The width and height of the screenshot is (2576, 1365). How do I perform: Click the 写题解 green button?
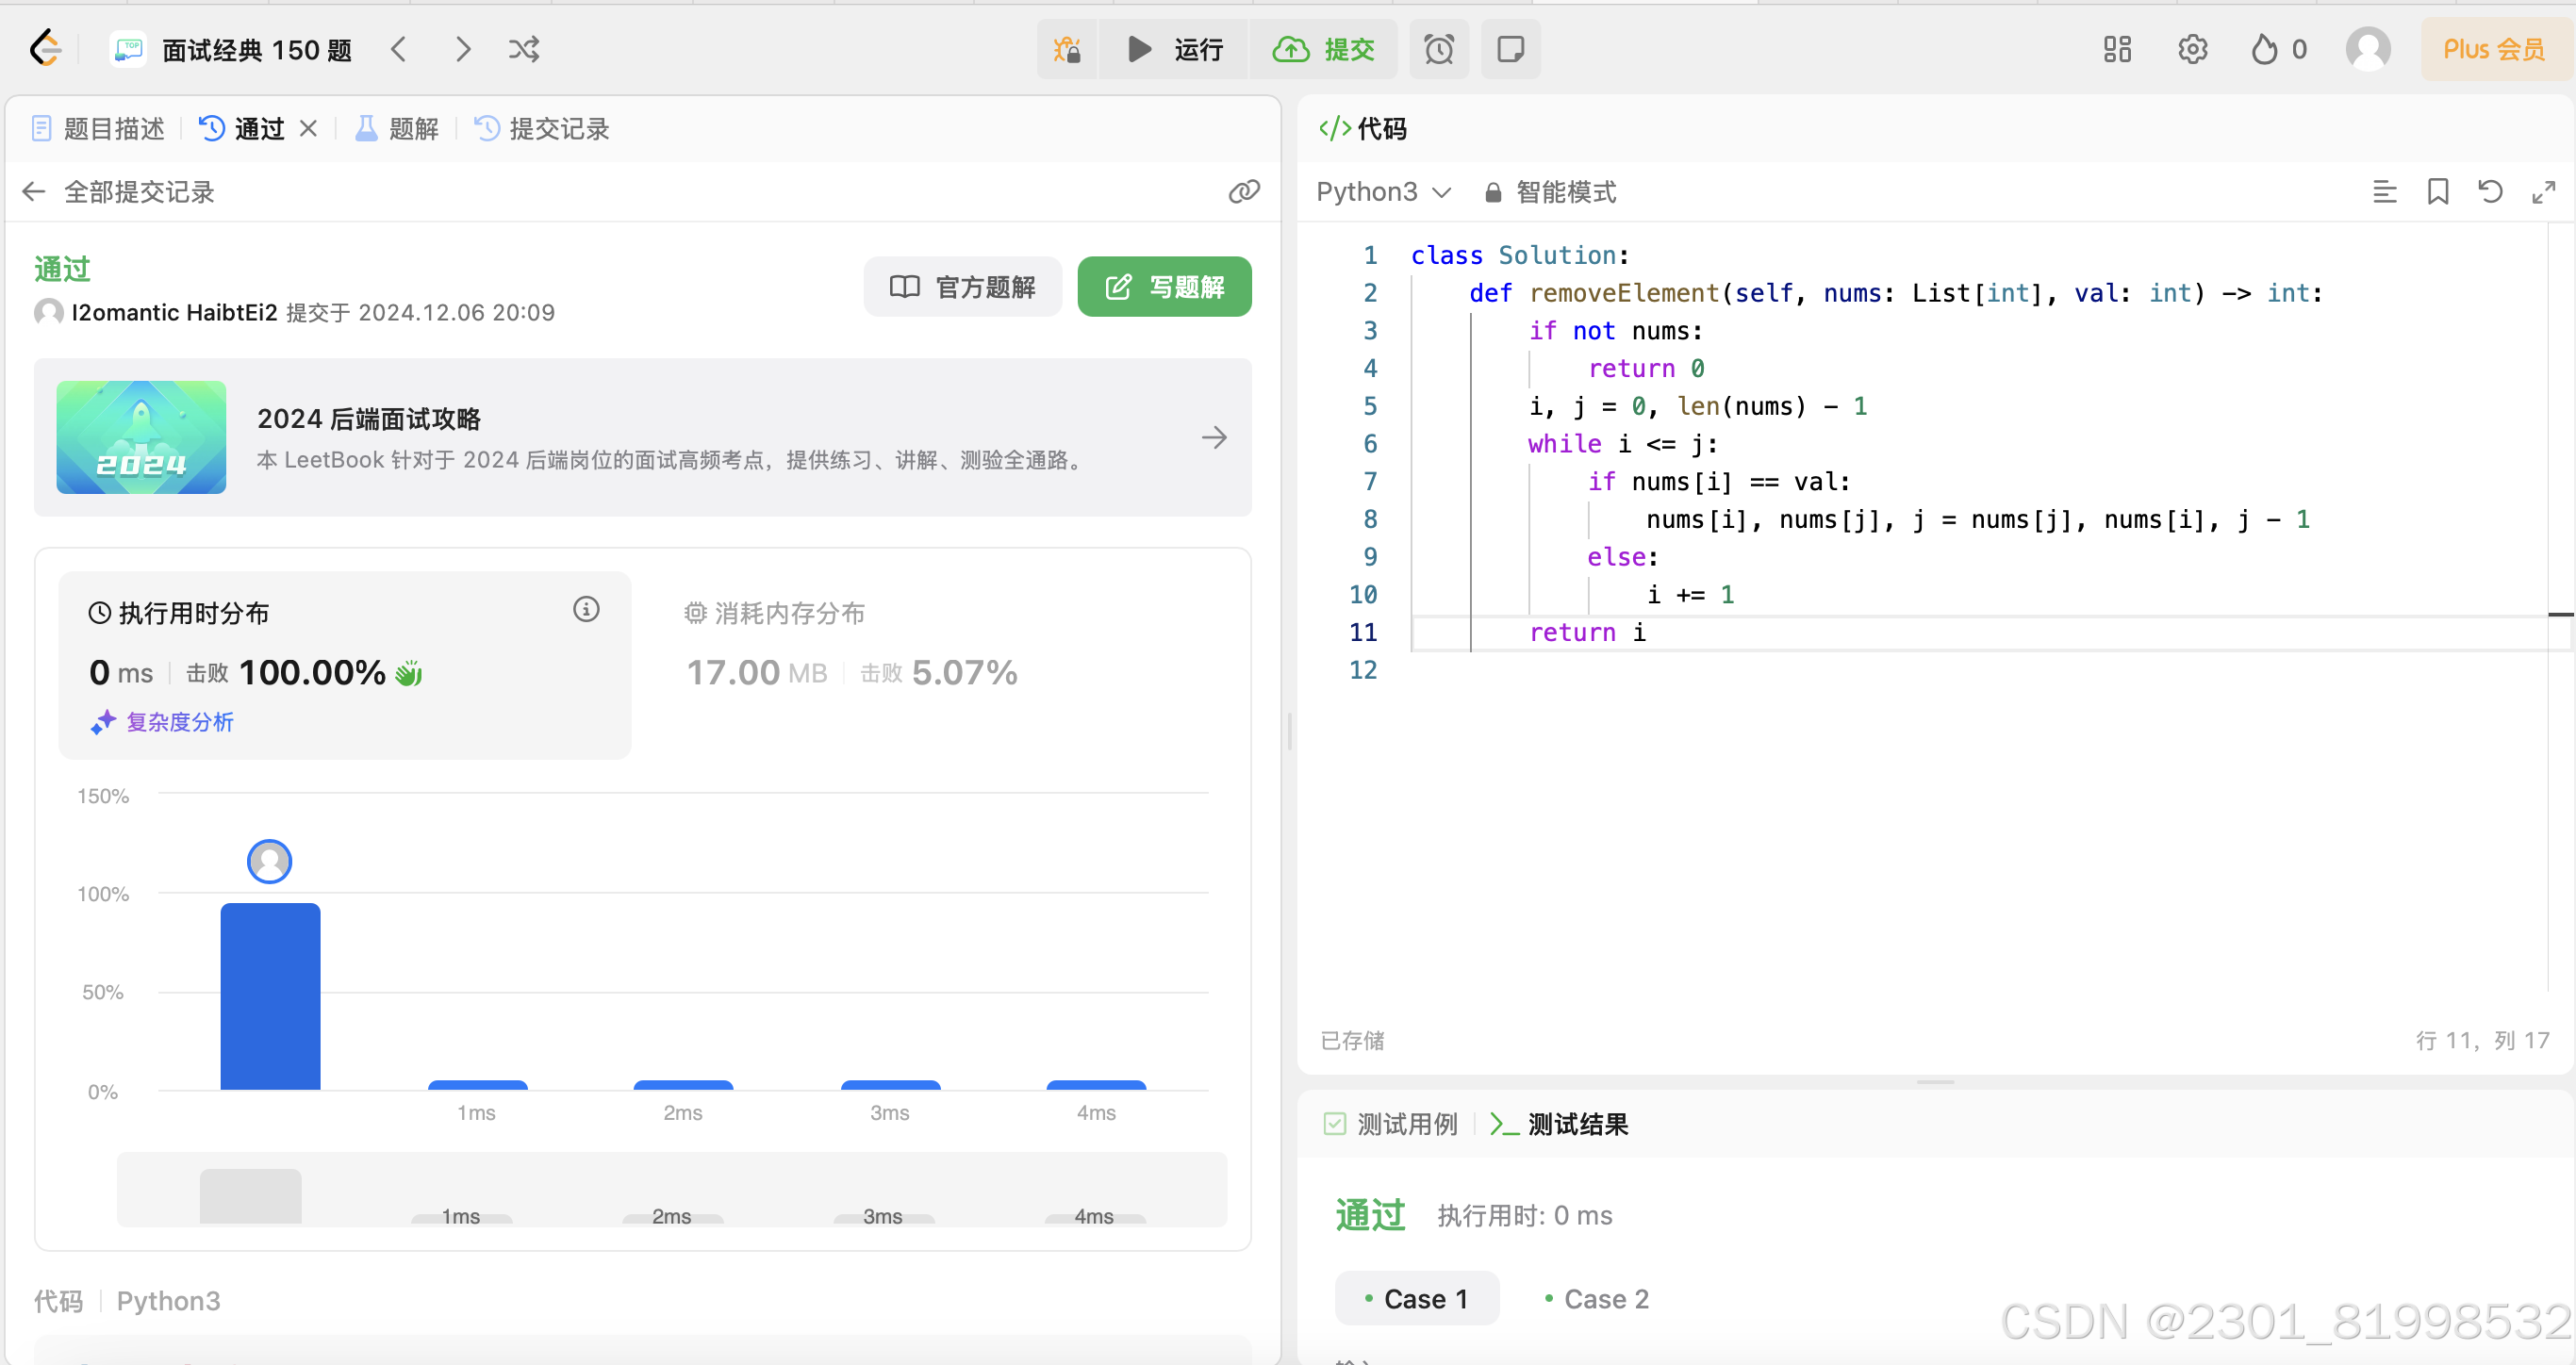1164,287
